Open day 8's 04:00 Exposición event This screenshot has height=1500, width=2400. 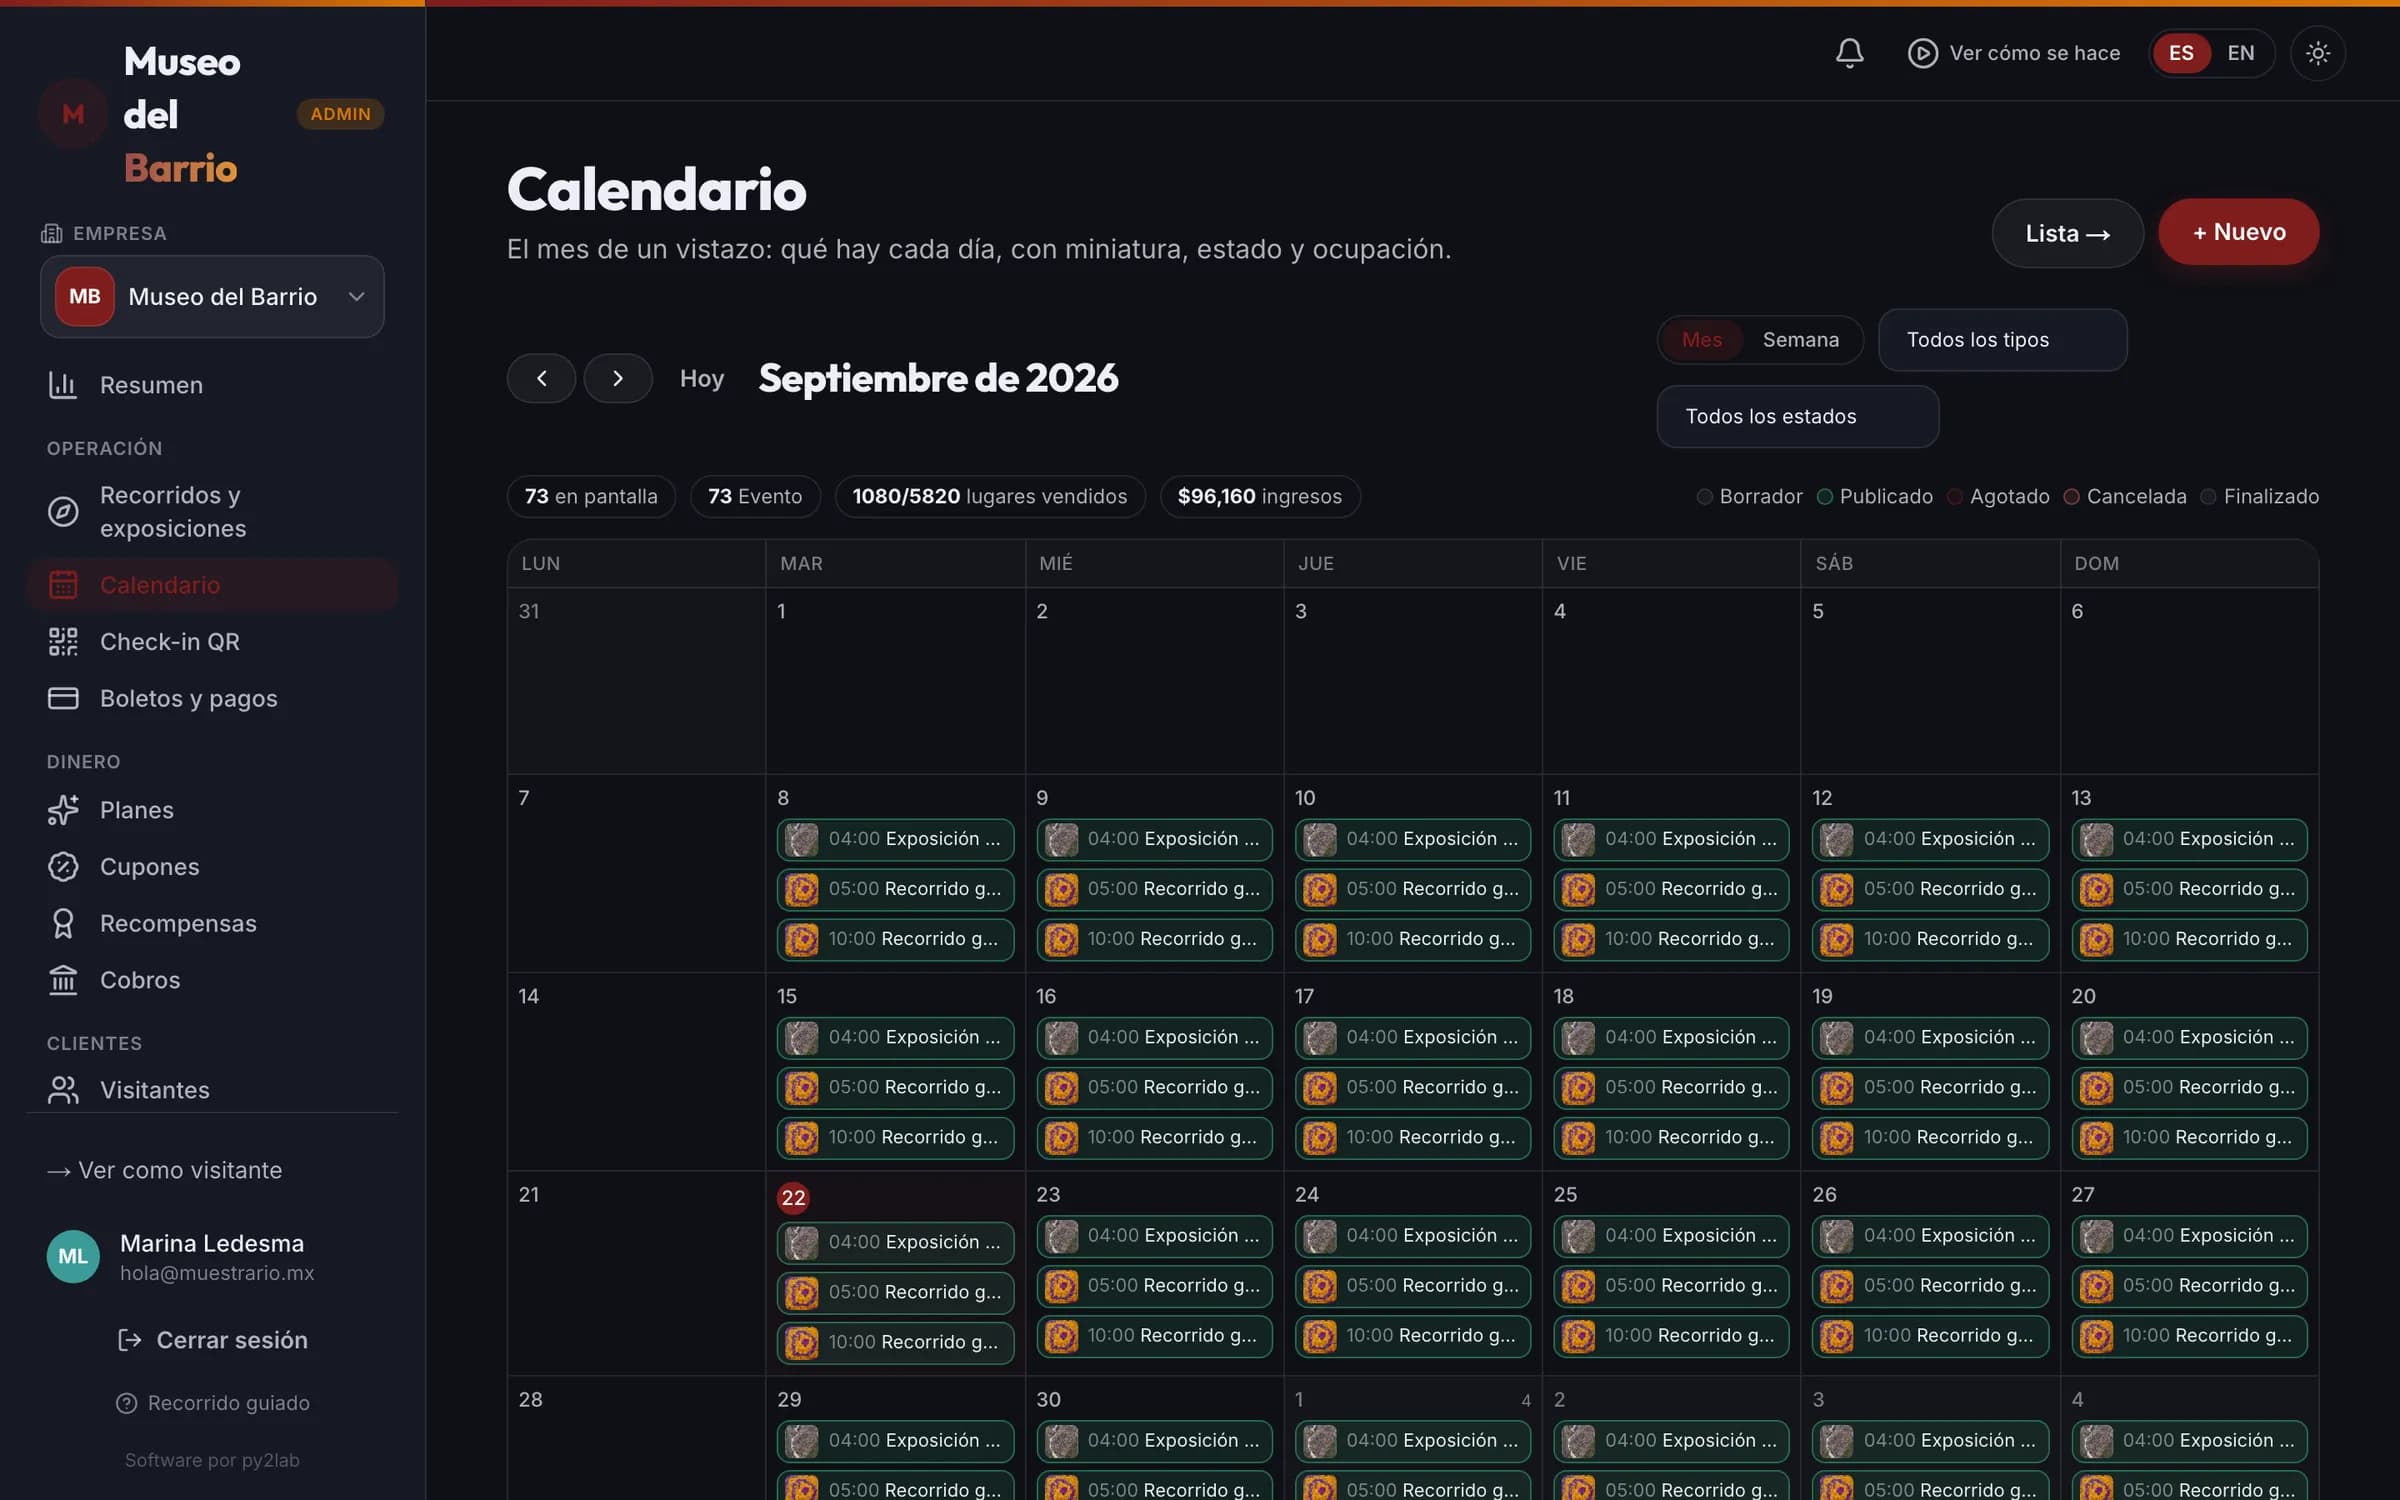click(x=895, y=839)
